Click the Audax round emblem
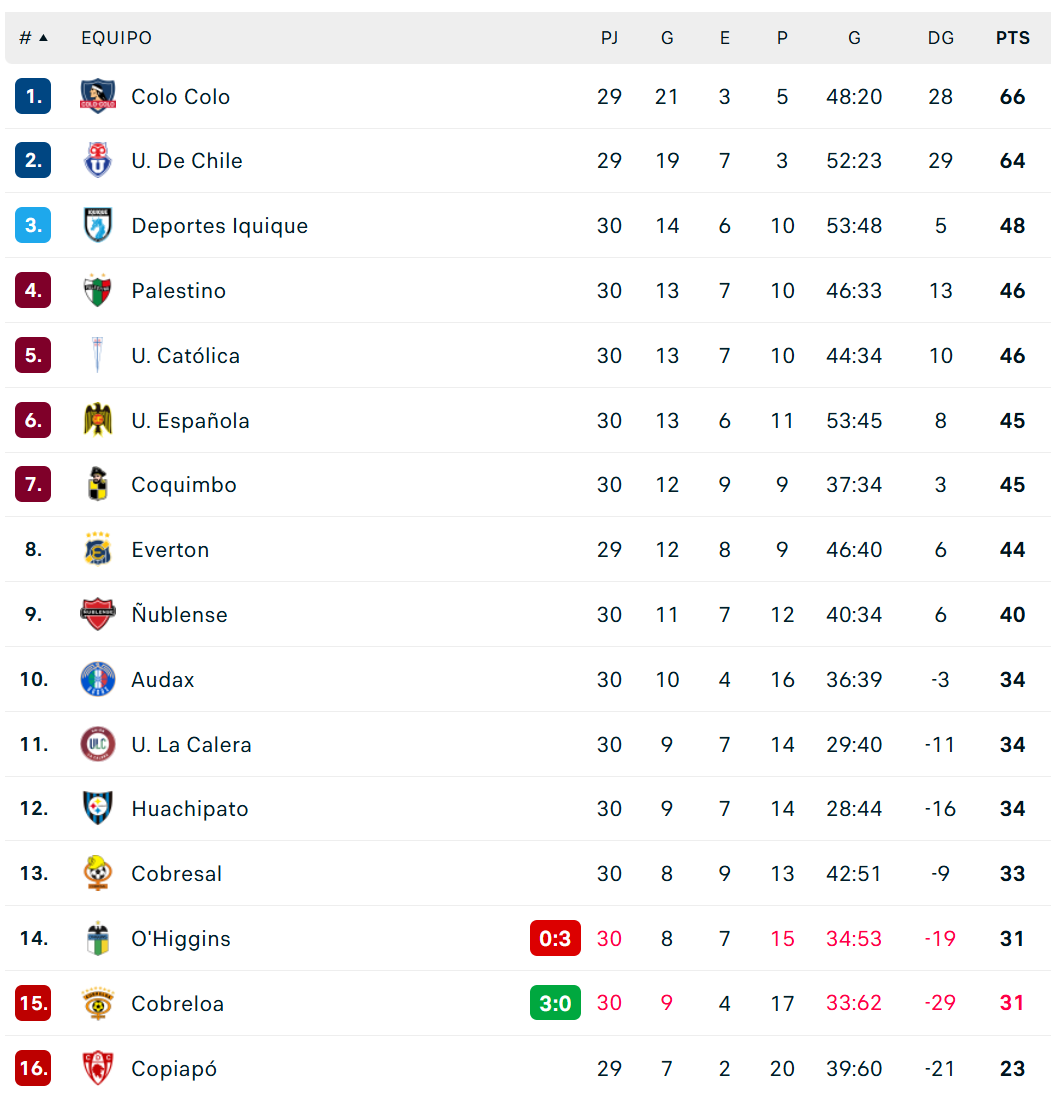Image resolution: width=1051 pixels, height=1099 pixels. click(97, 678)
